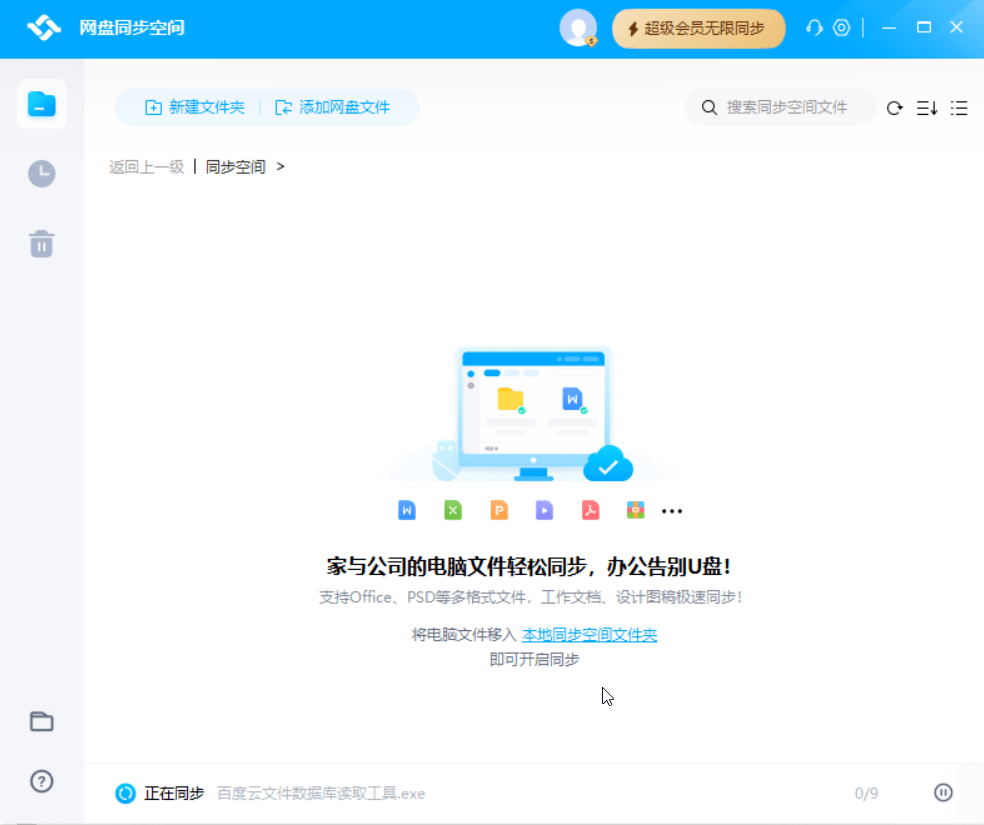Screen dimensions: 984x825
Task: Click the 新建文件夹 button
Action: pos(195,107)
